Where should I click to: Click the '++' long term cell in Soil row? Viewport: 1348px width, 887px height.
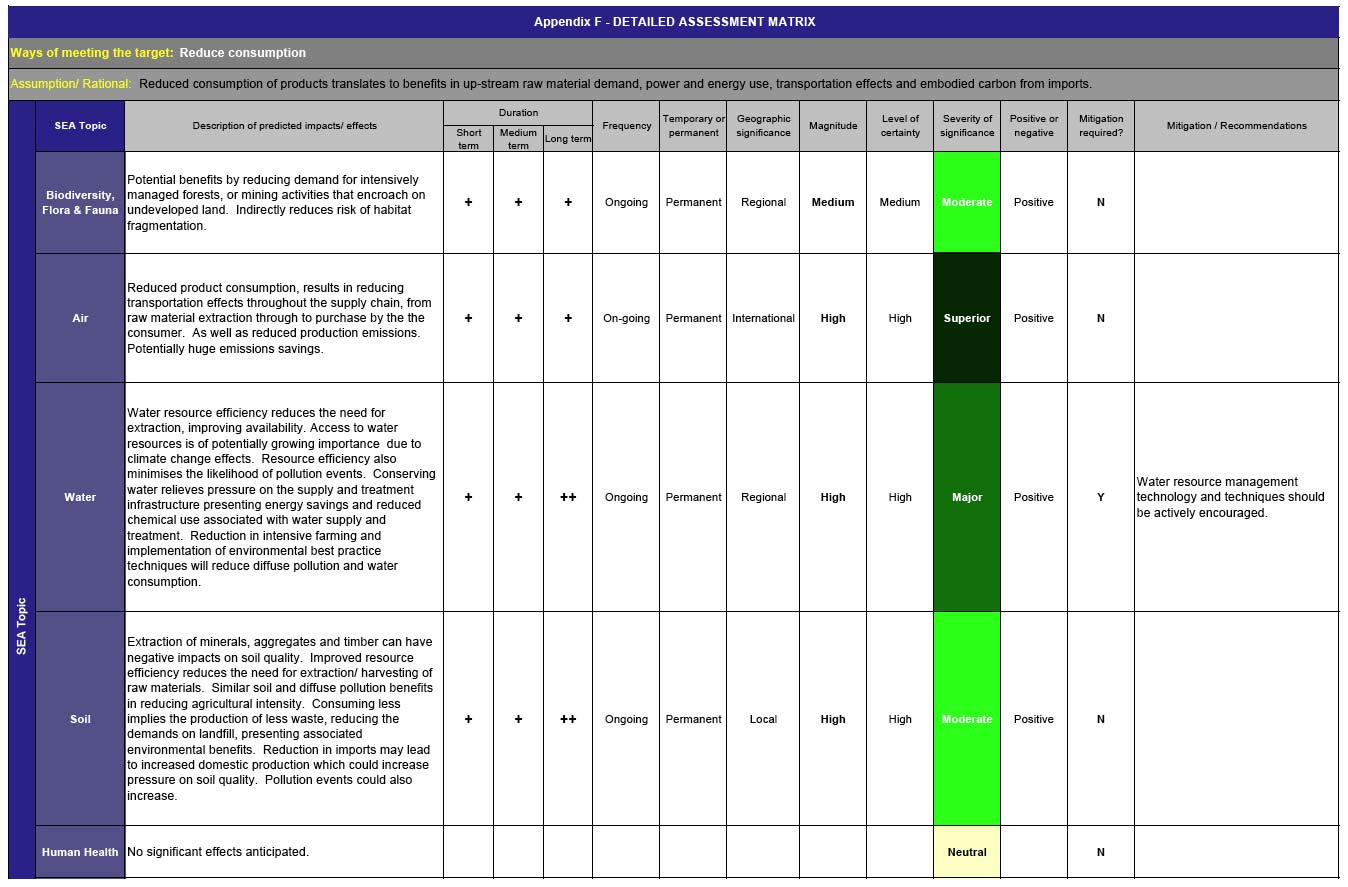[568, 719]
